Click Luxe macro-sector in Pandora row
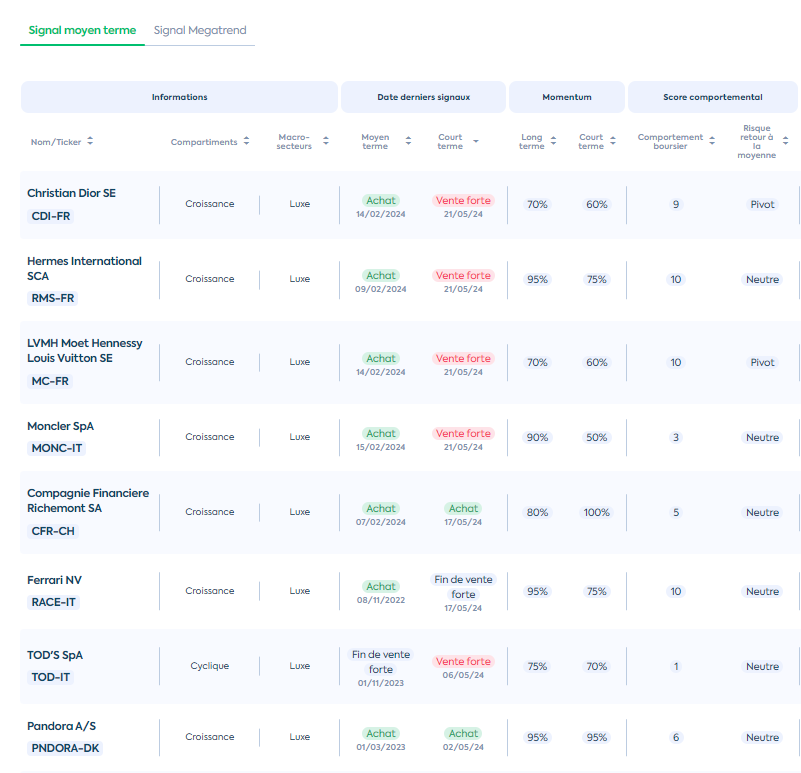 point(299,737)
